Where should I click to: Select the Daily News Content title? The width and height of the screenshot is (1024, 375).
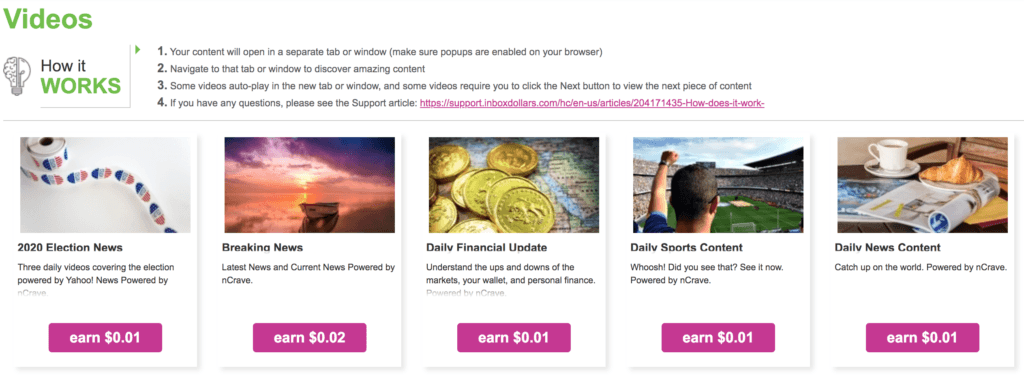click(x=888, y=248)
